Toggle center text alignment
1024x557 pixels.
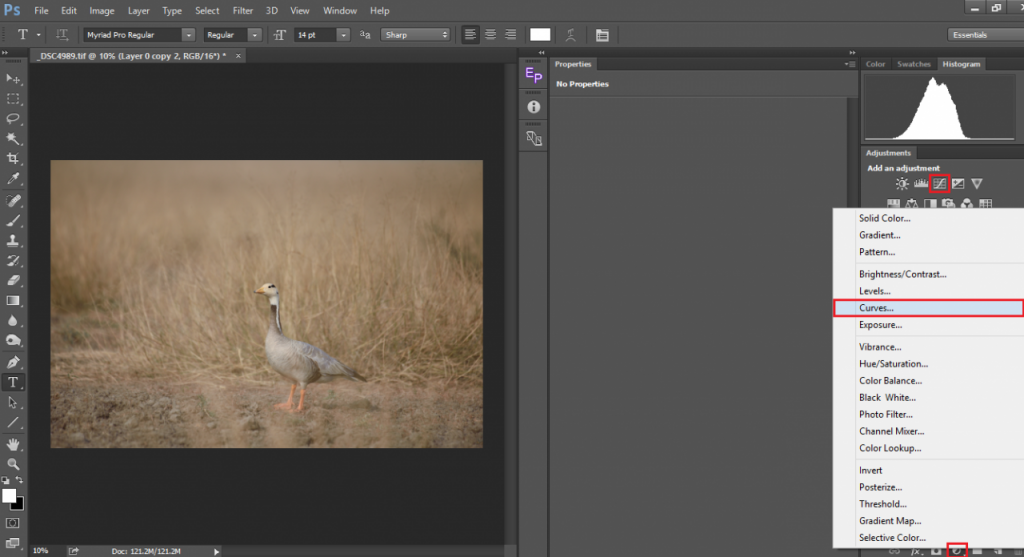tap(490, 35)
